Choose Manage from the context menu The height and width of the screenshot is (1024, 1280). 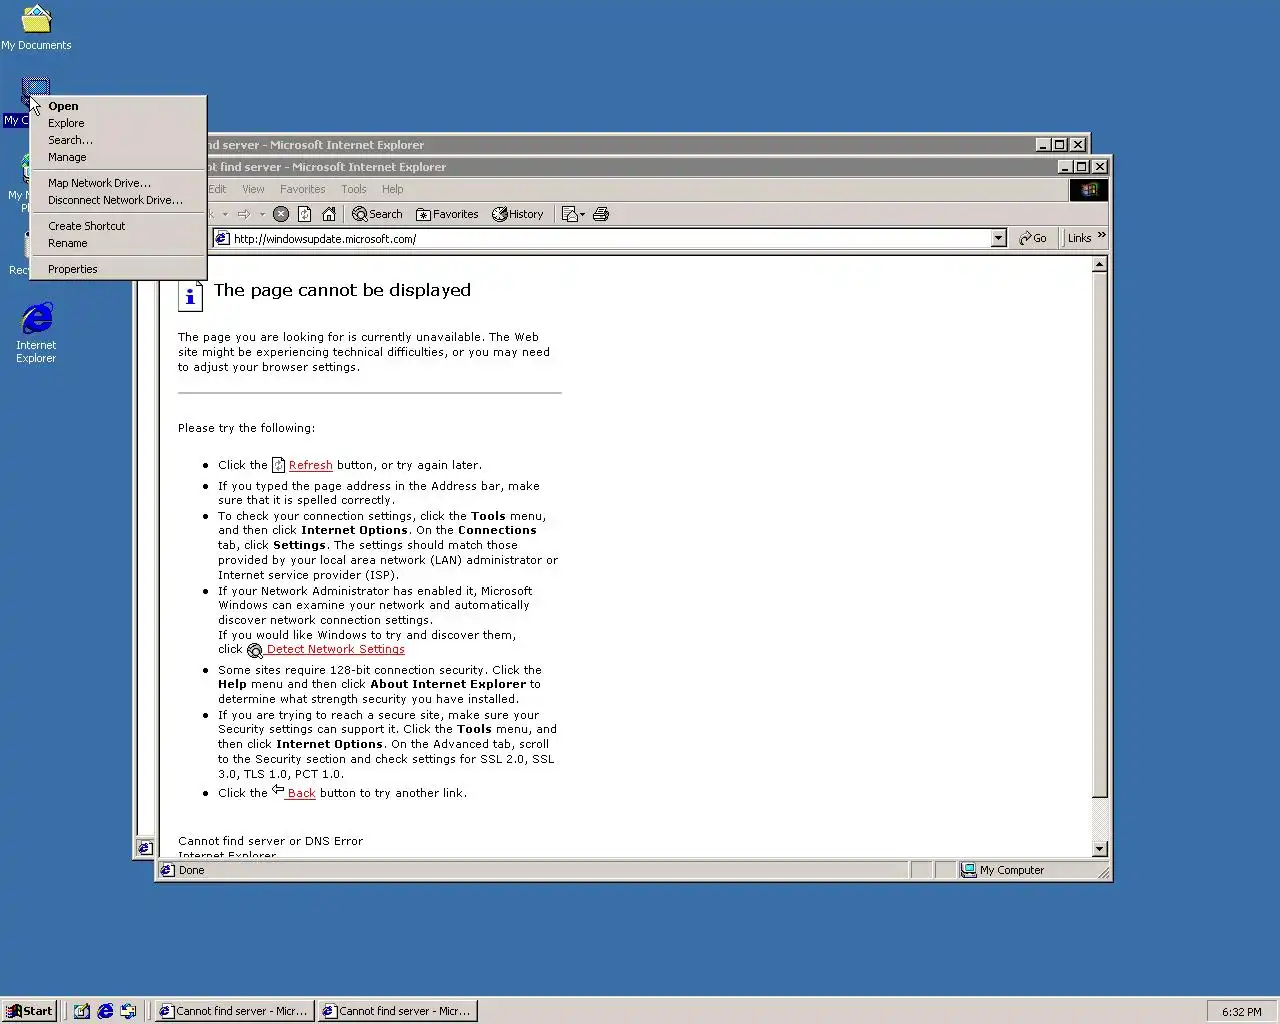118,157
